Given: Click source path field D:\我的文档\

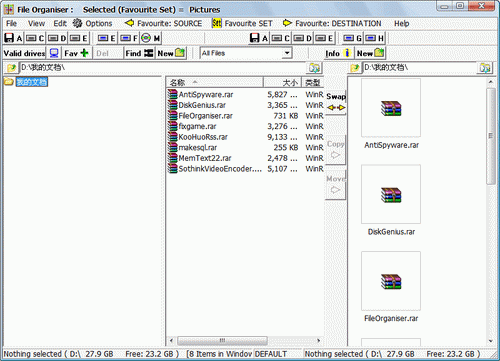Looking at the screenshot, I should click(x=163, y=68).
